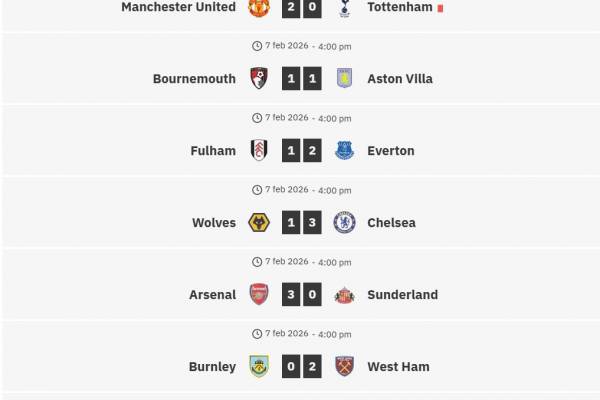Click the Sunderland badge icon

344,295
